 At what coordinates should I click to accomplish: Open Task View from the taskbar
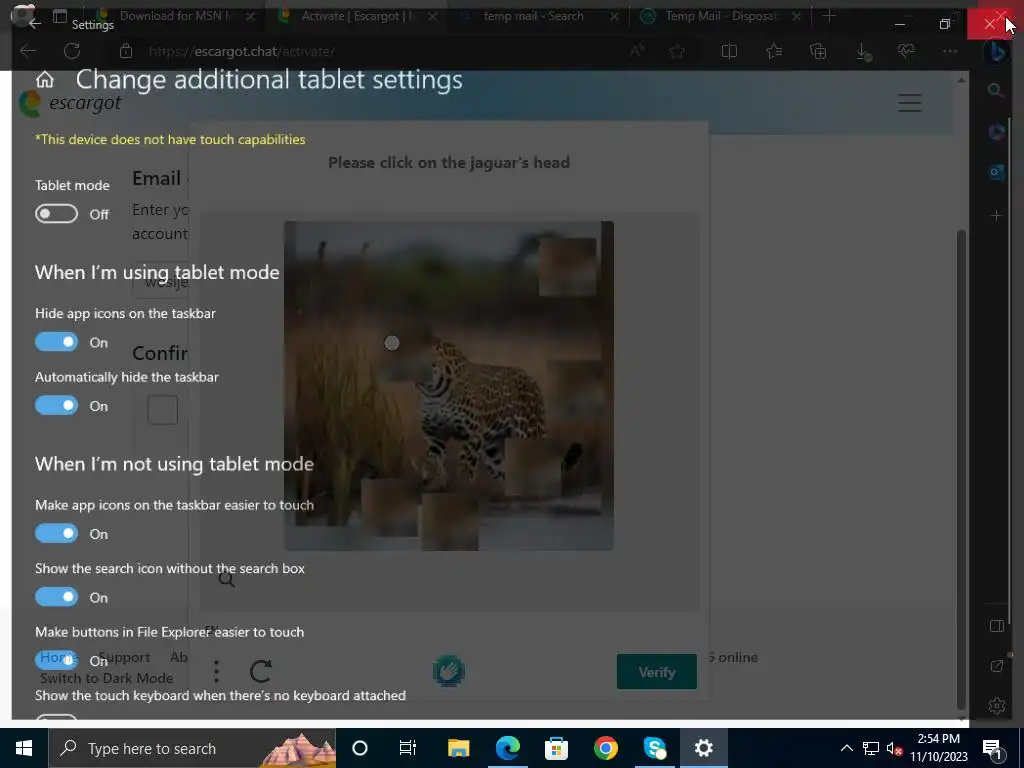(408, 748)
